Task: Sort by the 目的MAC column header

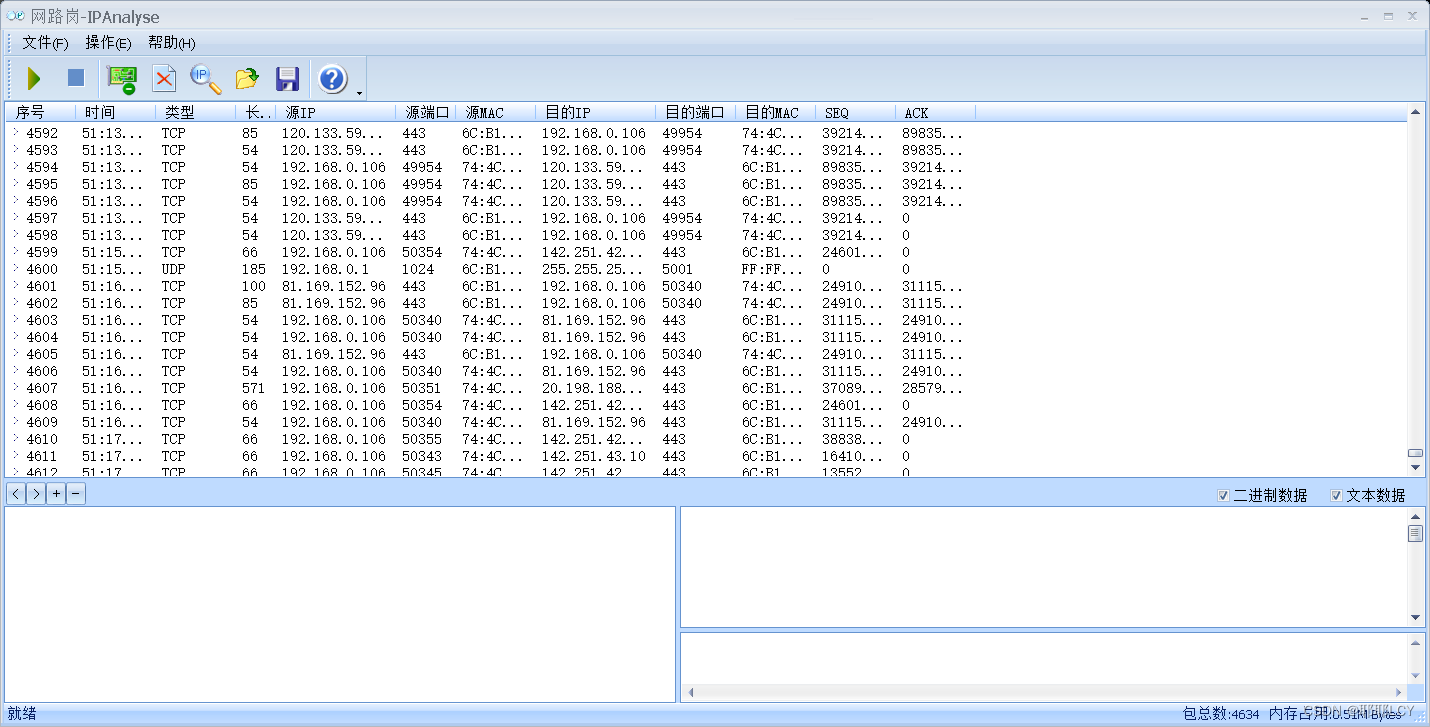Action: point(776,112)
